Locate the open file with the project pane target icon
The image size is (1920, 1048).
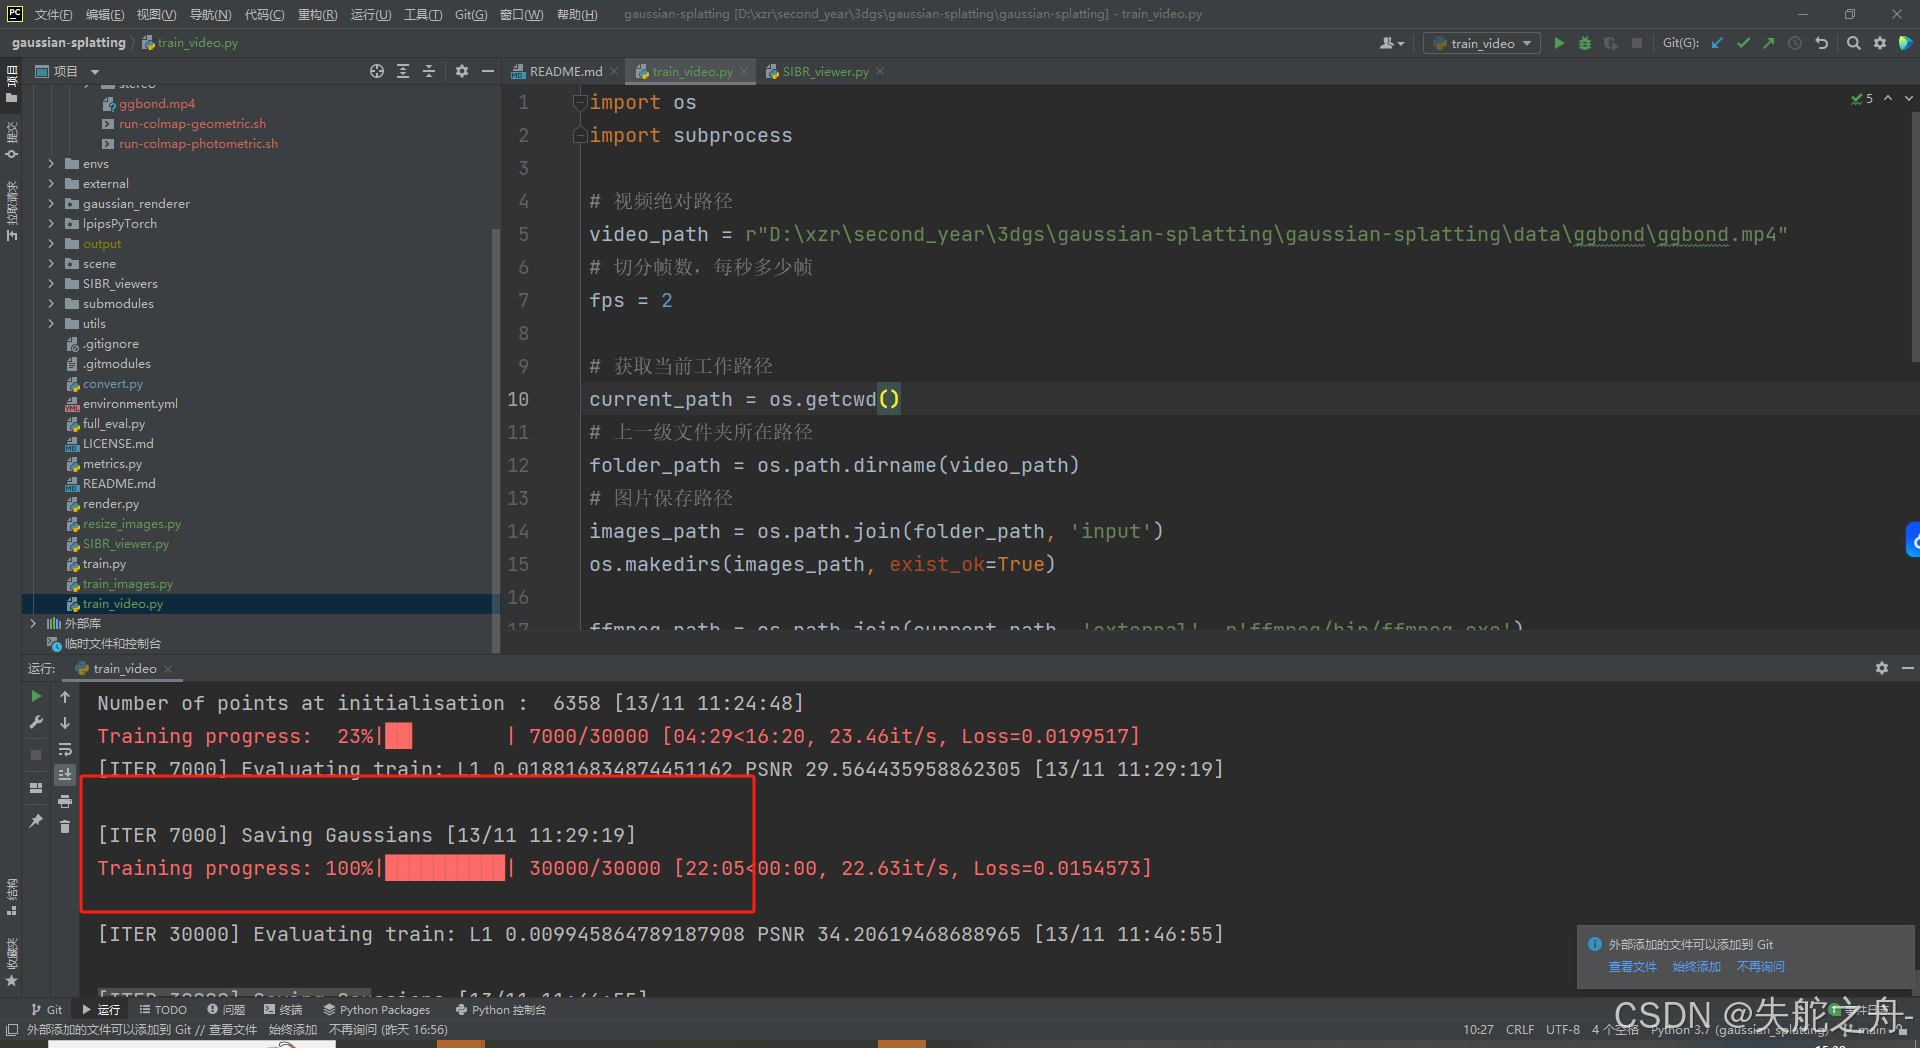click(x=377, y=71)
